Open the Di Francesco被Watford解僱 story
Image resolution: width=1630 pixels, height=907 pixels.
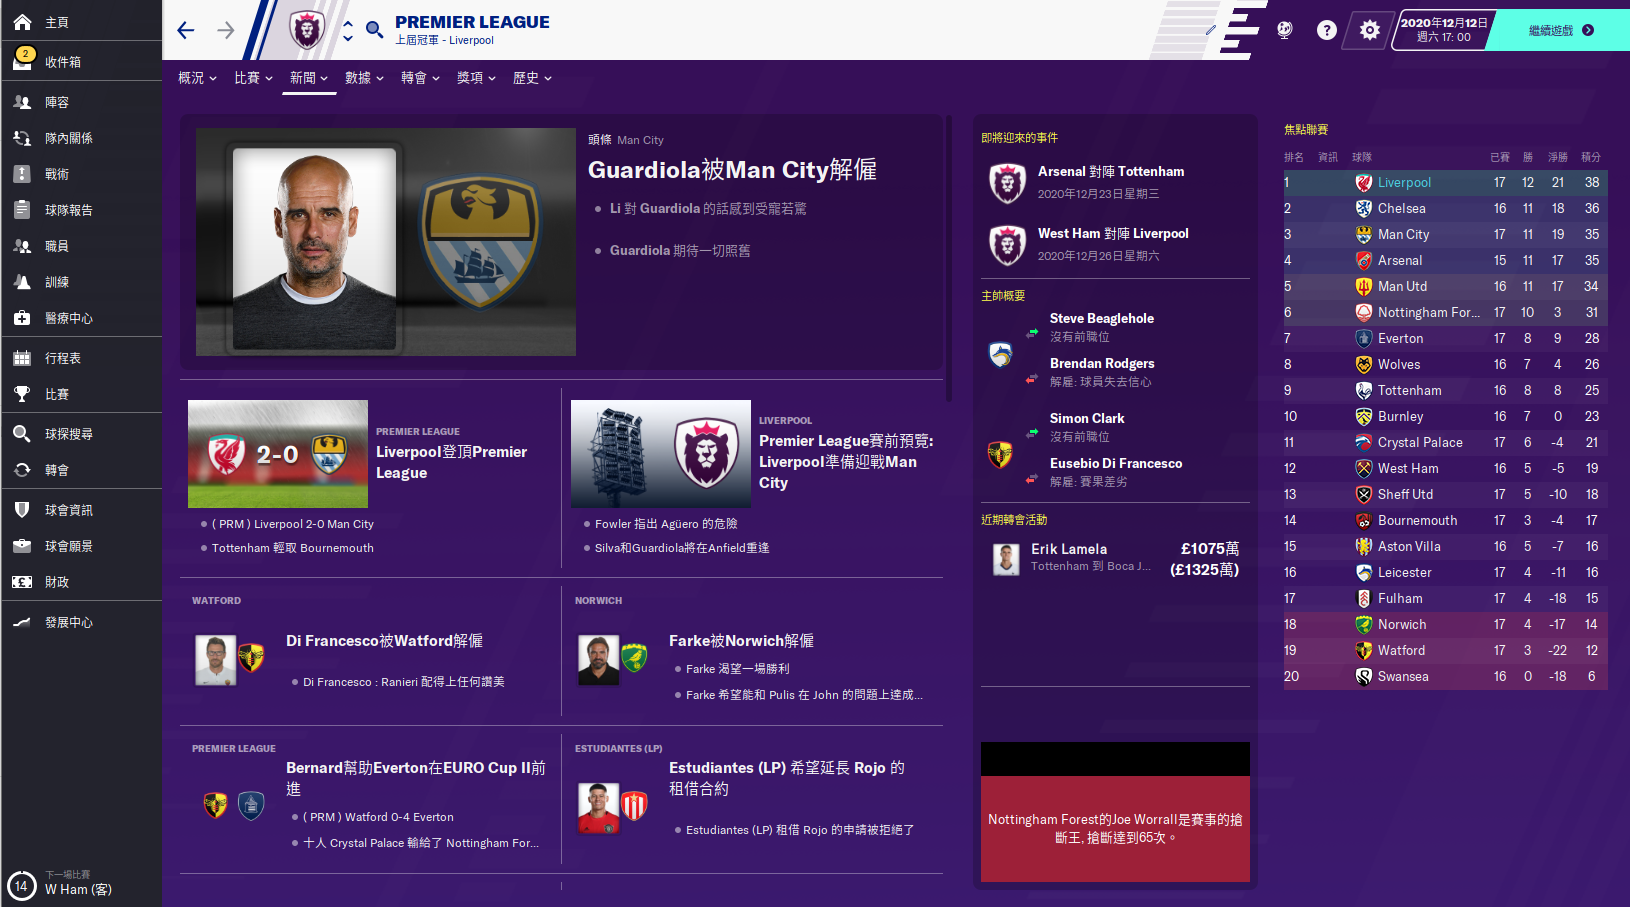(384, 641)
